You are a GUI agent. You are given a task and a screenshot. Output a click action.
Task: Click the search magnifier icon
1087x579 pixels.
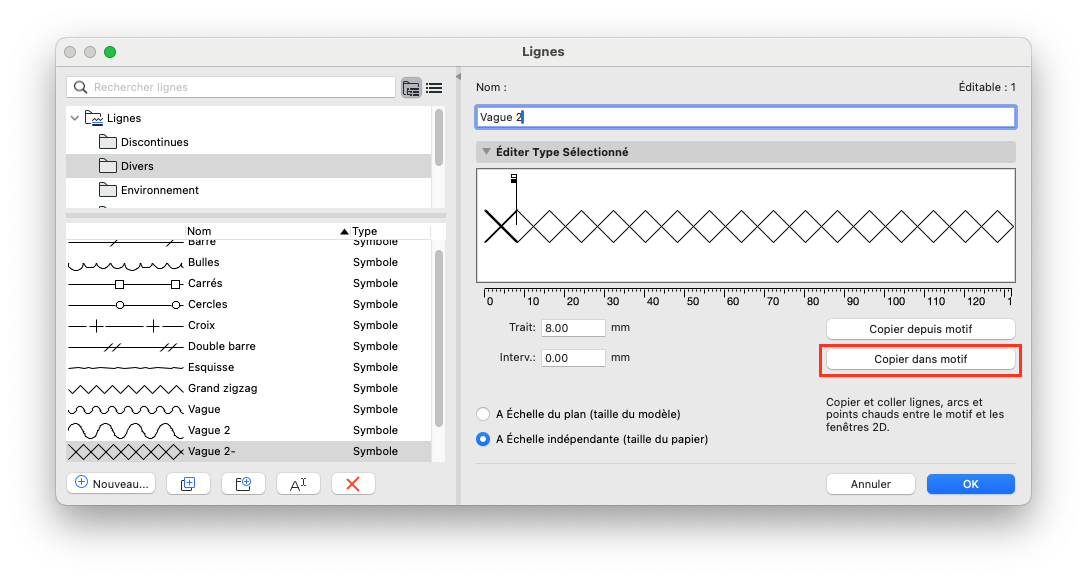[80, 87]
